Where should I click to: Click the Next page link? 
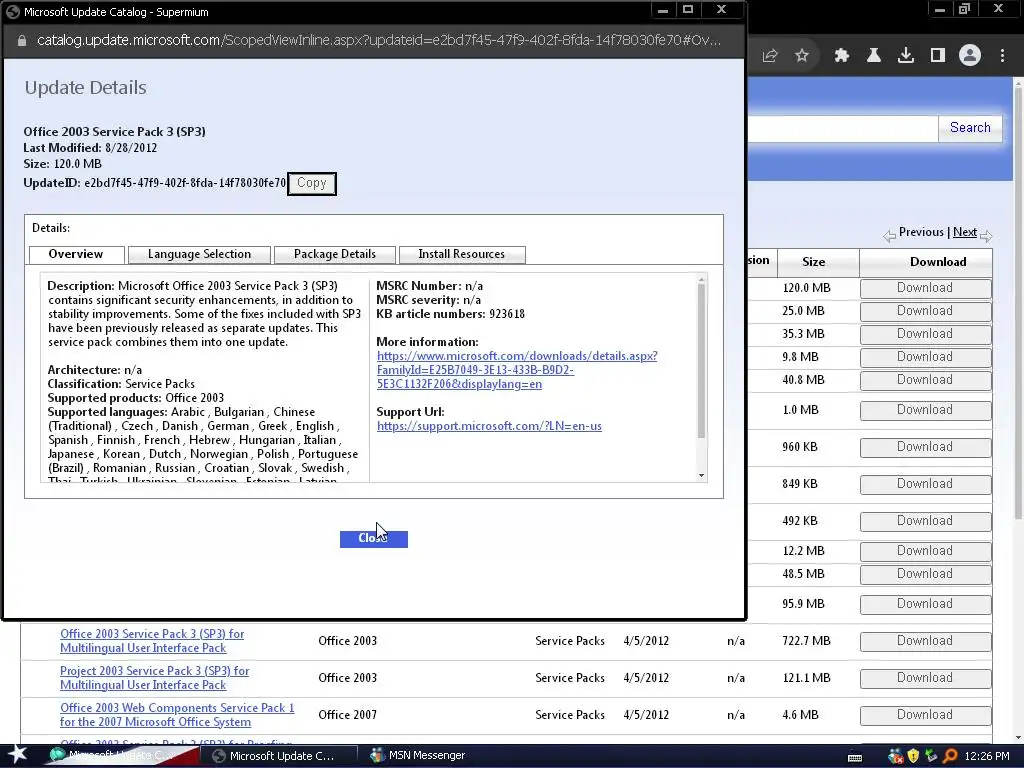coord(965,232)
